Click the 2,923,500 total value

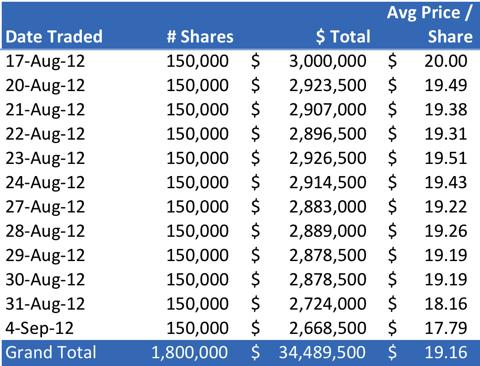328,85
